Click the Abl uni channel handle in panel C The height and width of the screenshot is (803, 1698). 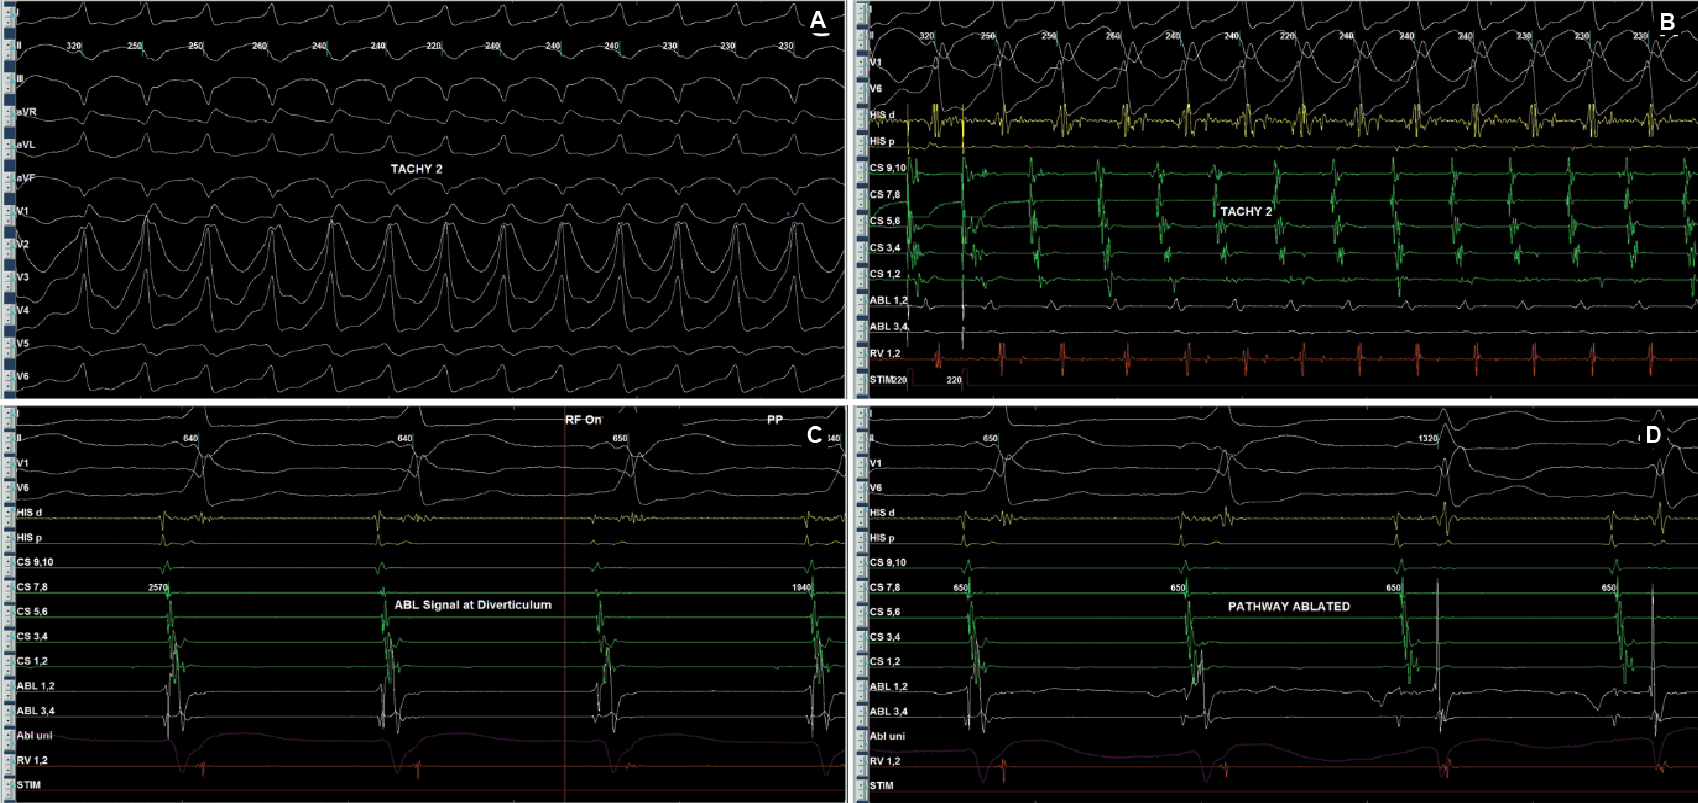(8, 736)
